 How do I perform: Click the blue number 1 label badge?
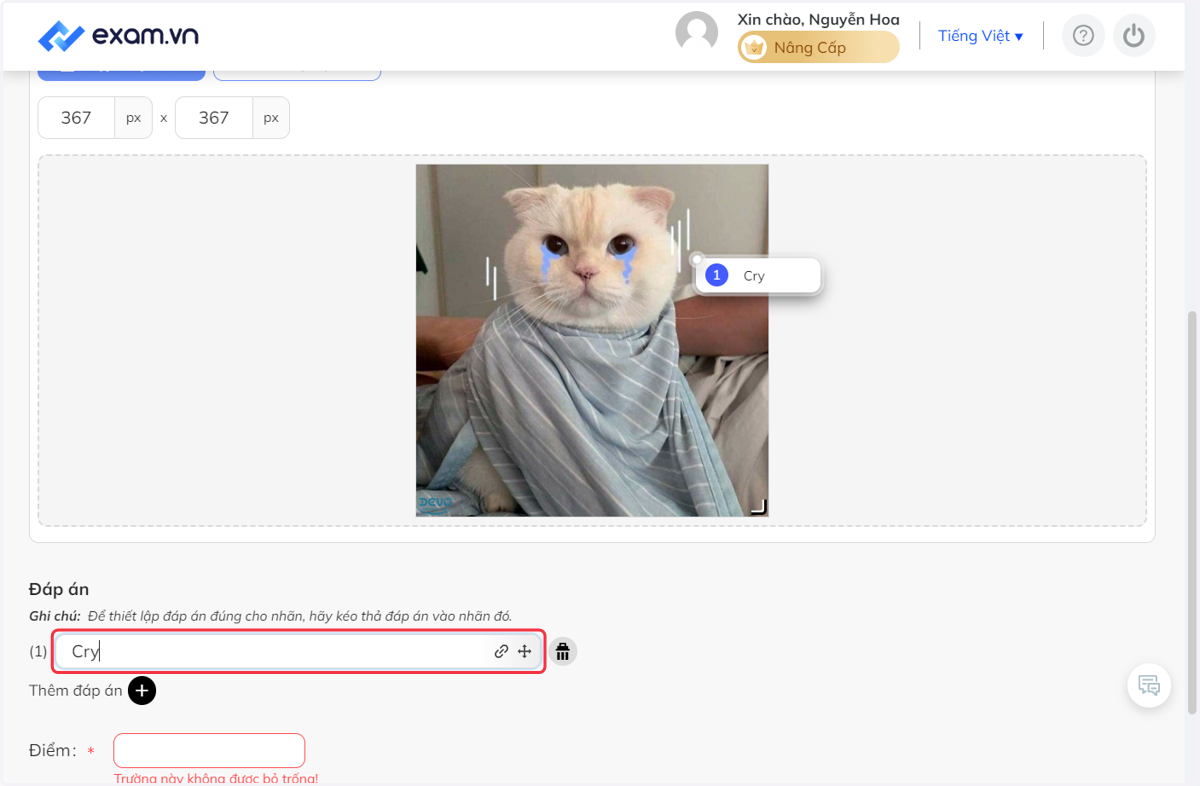pos(716,276)
